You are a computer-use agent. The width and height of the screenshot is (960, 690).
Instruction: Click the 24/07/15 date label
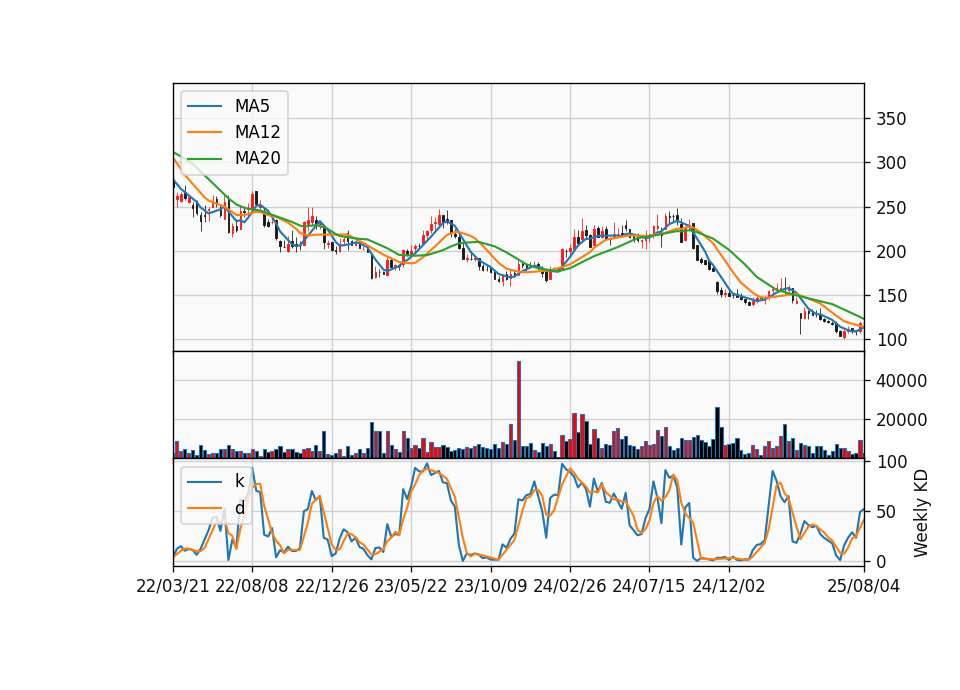(x=649, y=586)
